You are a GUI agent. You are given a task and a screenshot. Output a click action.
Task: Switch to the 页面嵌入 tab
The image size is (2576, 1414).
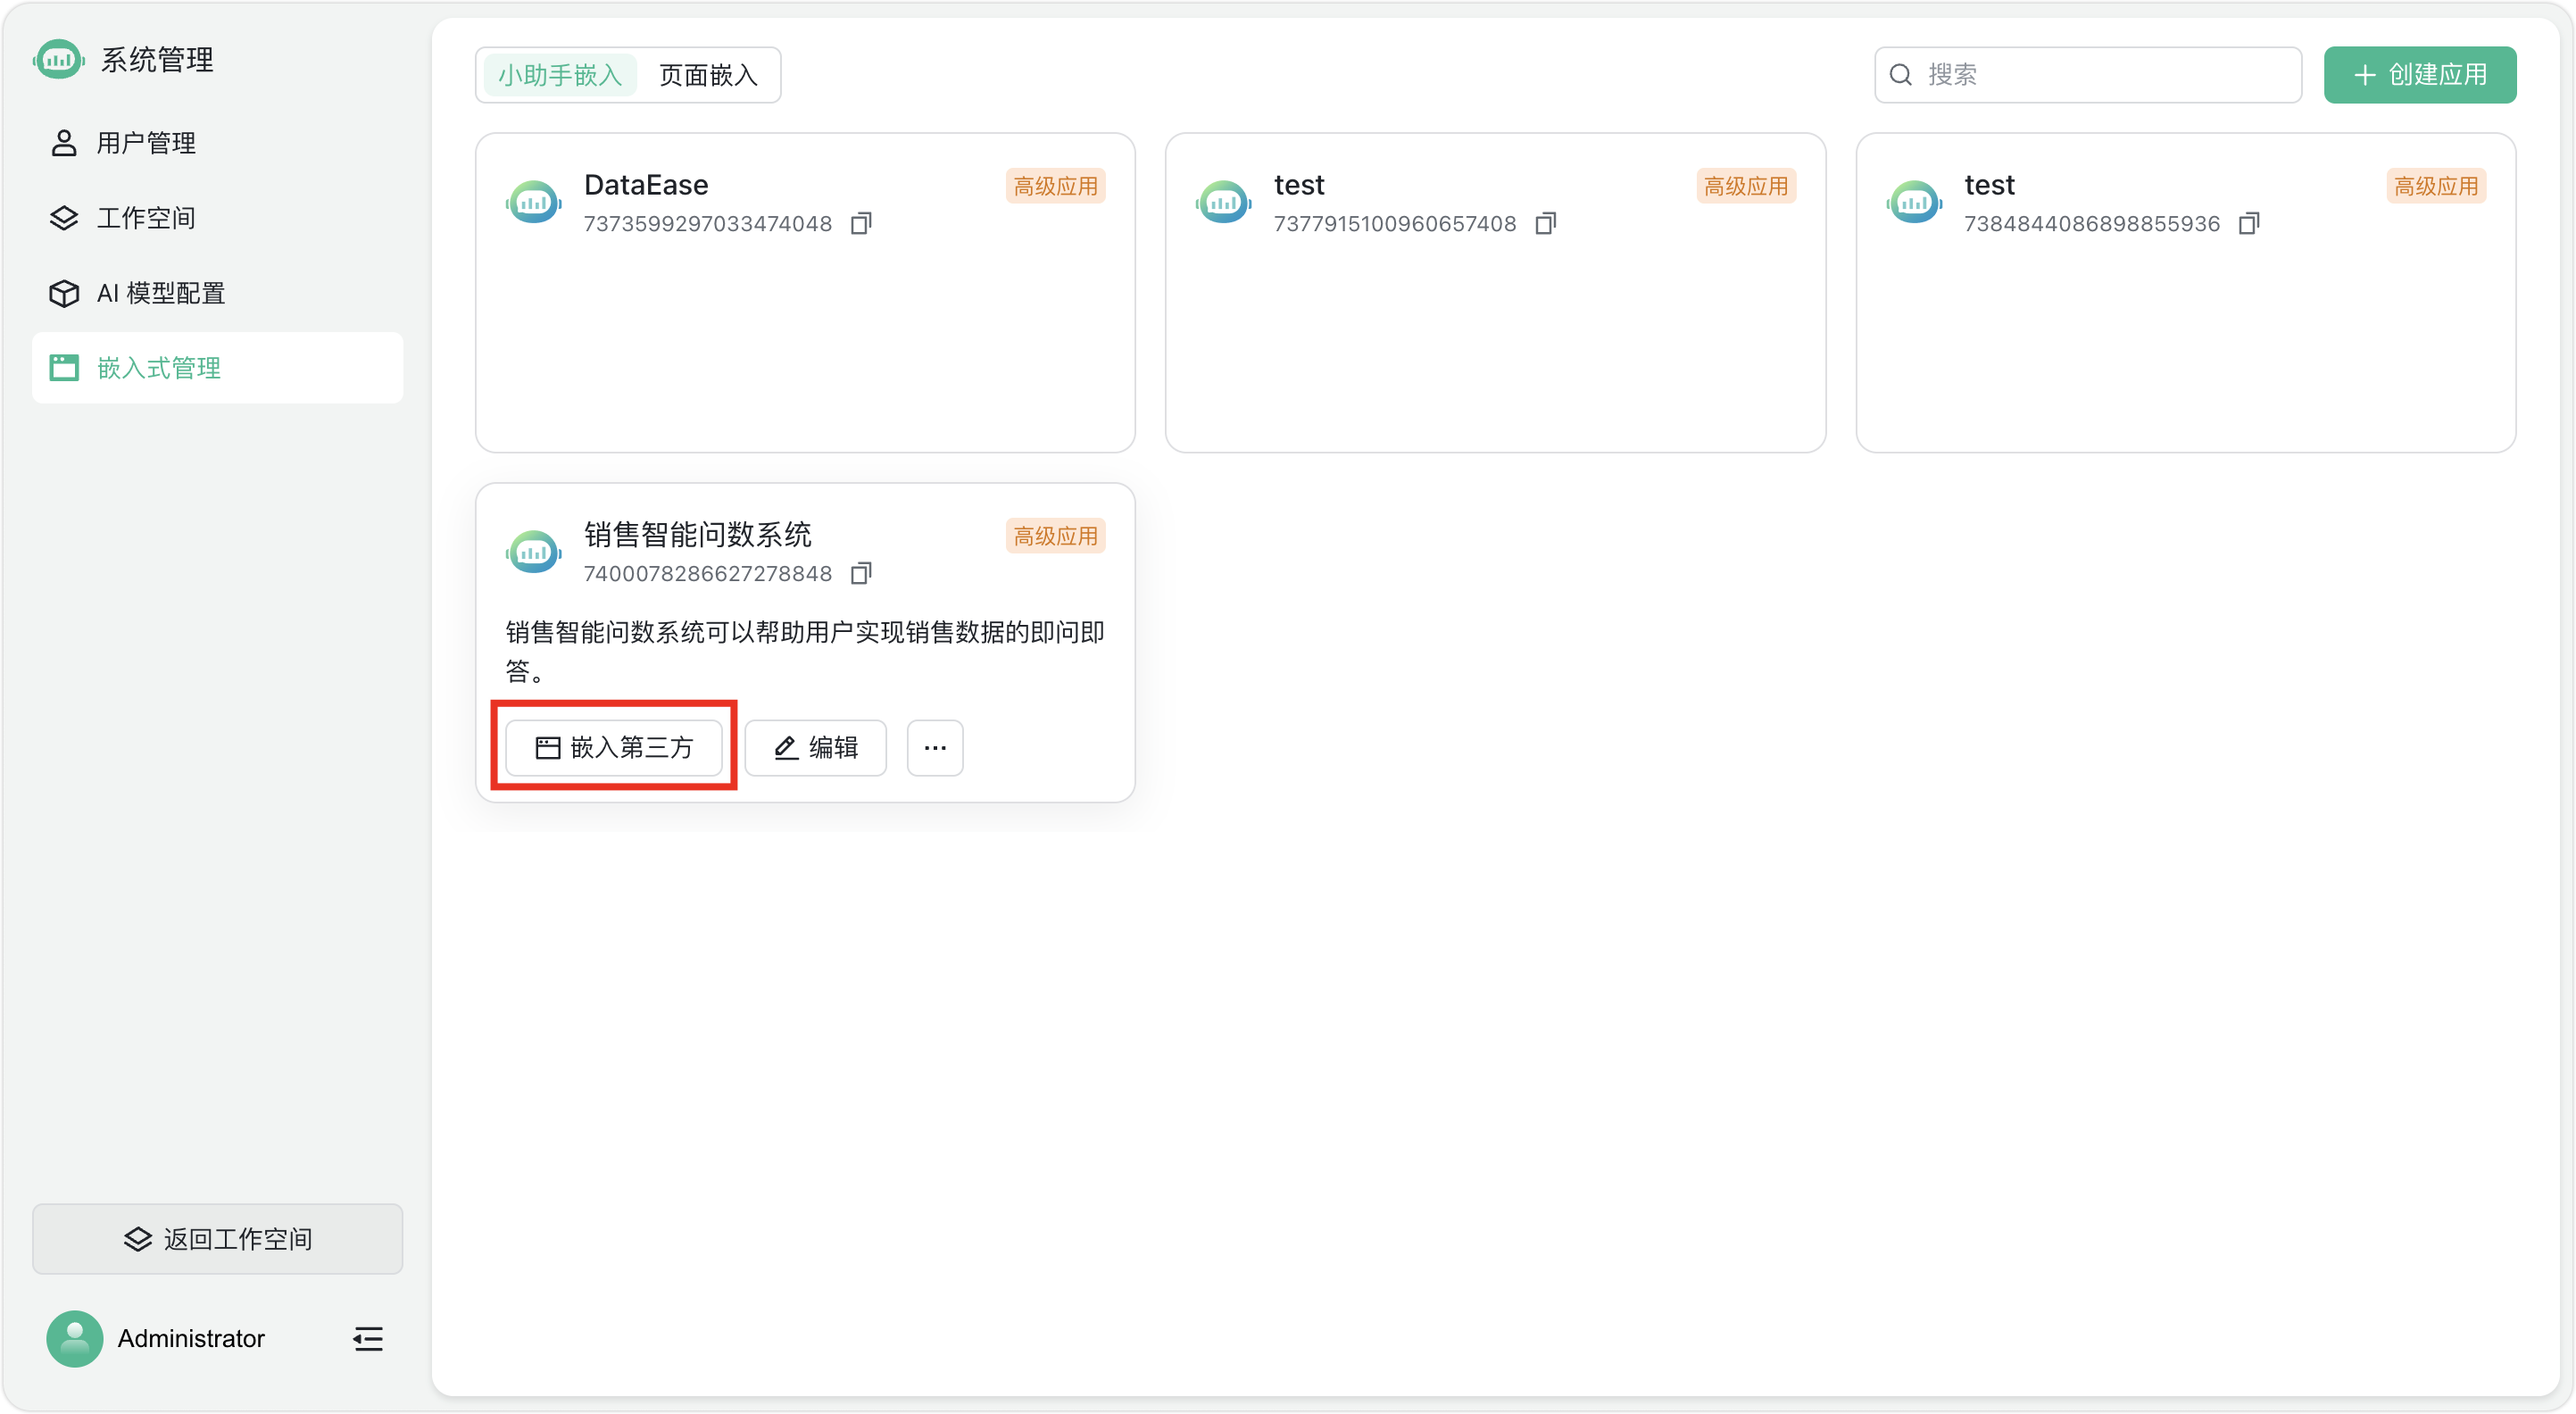708,75
